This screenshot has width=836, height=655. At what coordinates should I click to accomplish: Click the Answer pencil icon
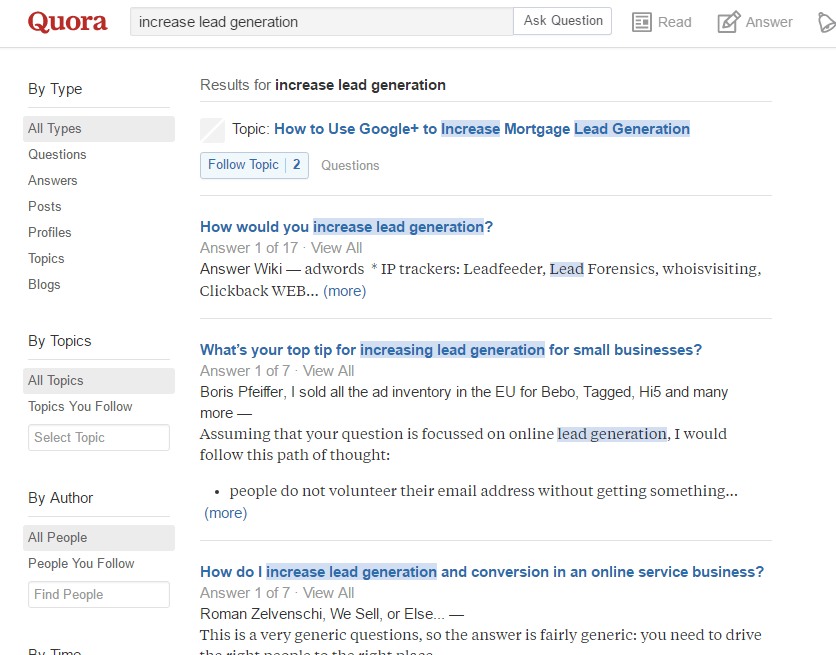pyautogui.click(x=729, y=22)
